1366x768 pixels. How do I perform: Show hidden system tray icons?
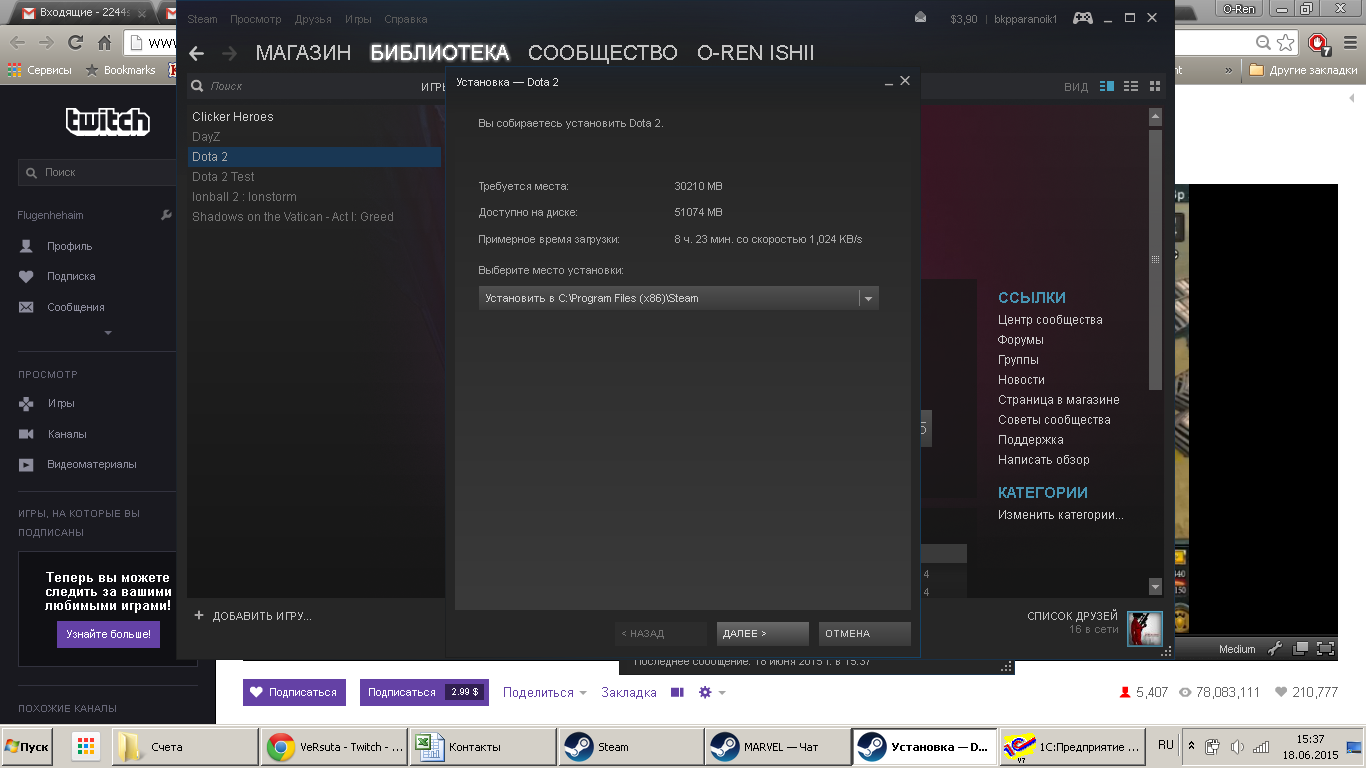pos(1192,746)
